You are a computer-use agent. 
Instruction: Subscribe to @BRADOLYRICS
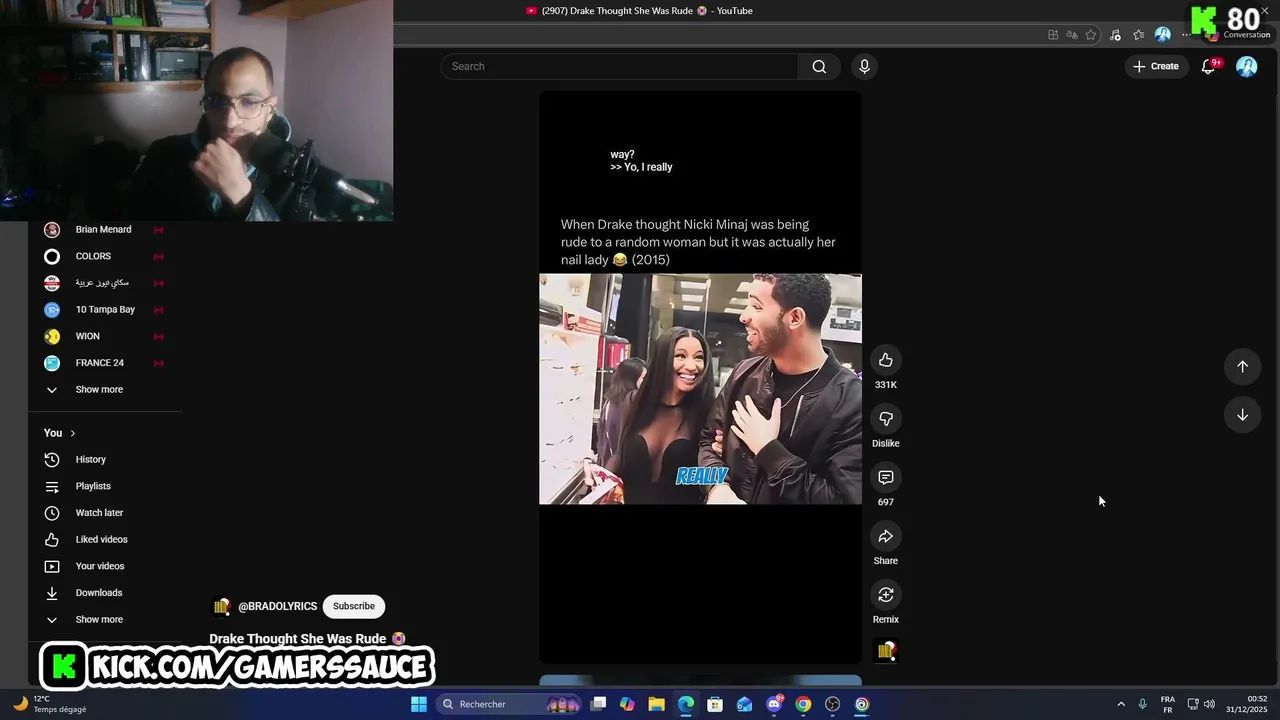354,606
